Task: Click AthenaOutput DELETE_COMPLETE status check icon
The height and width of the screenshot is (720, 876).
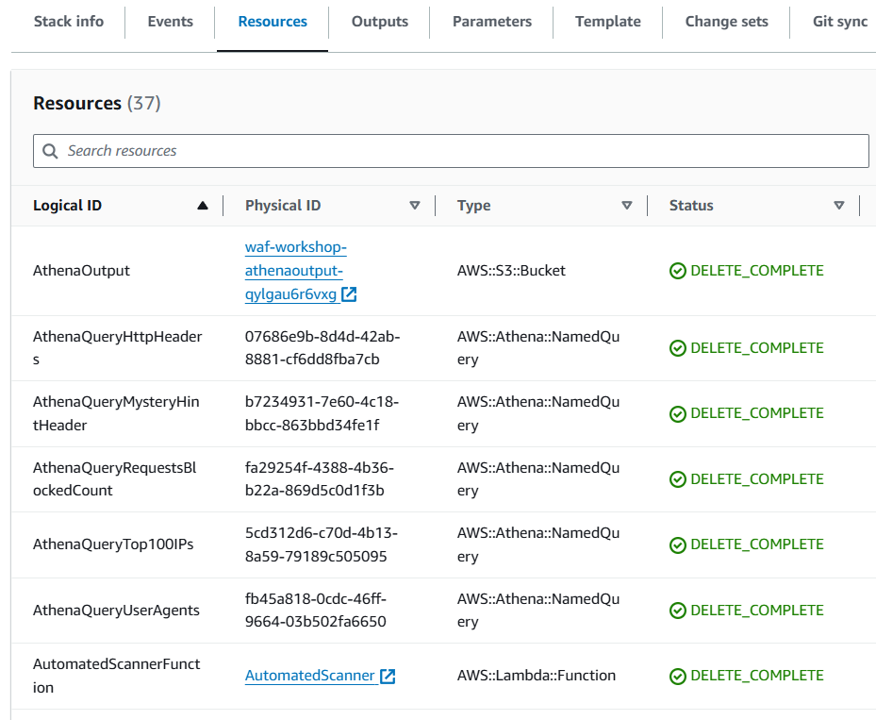Action: click(678, 271)
